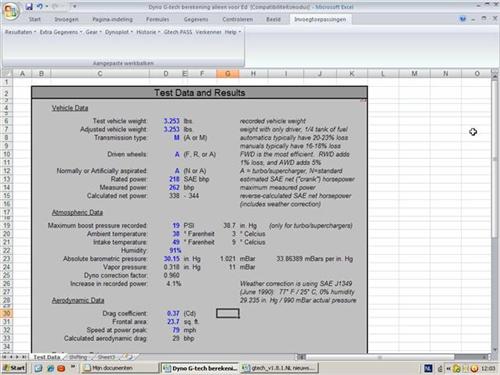
Task: Expand the Resultaten dropdown menu
Action: click(20, 32)
